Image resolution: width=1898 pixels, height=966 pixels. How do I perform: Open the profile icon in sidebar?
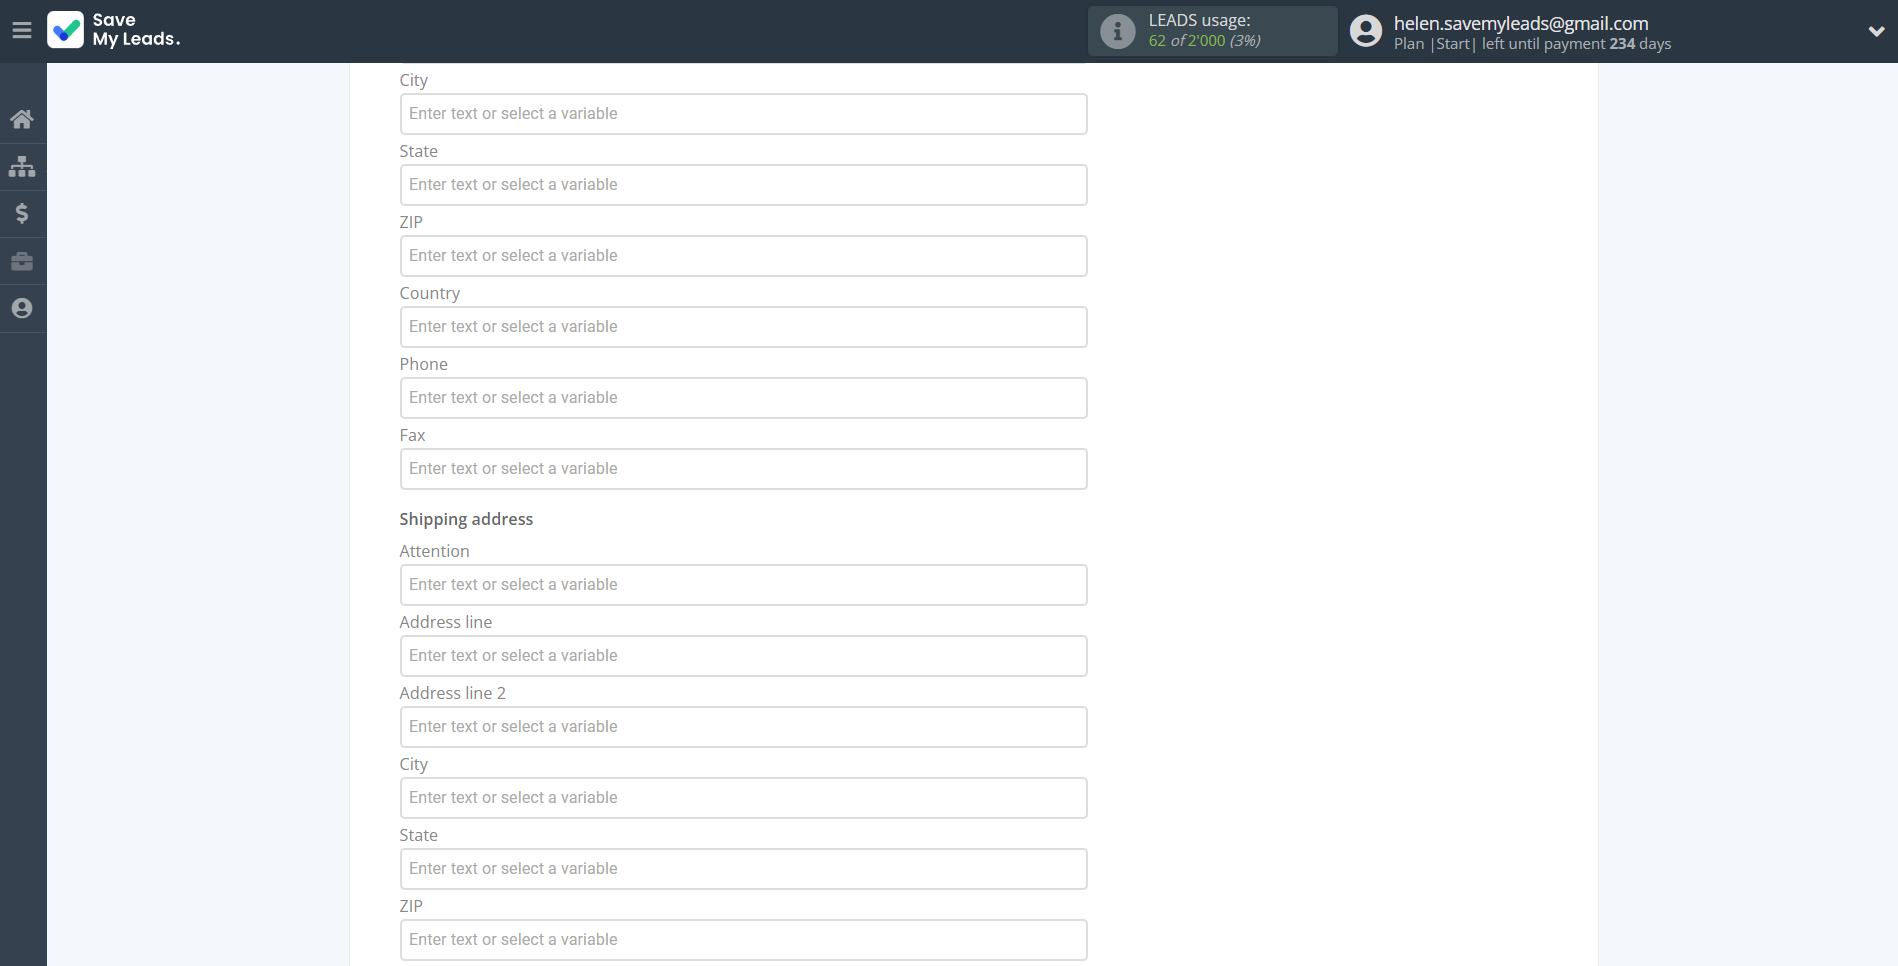coord(22,308)
